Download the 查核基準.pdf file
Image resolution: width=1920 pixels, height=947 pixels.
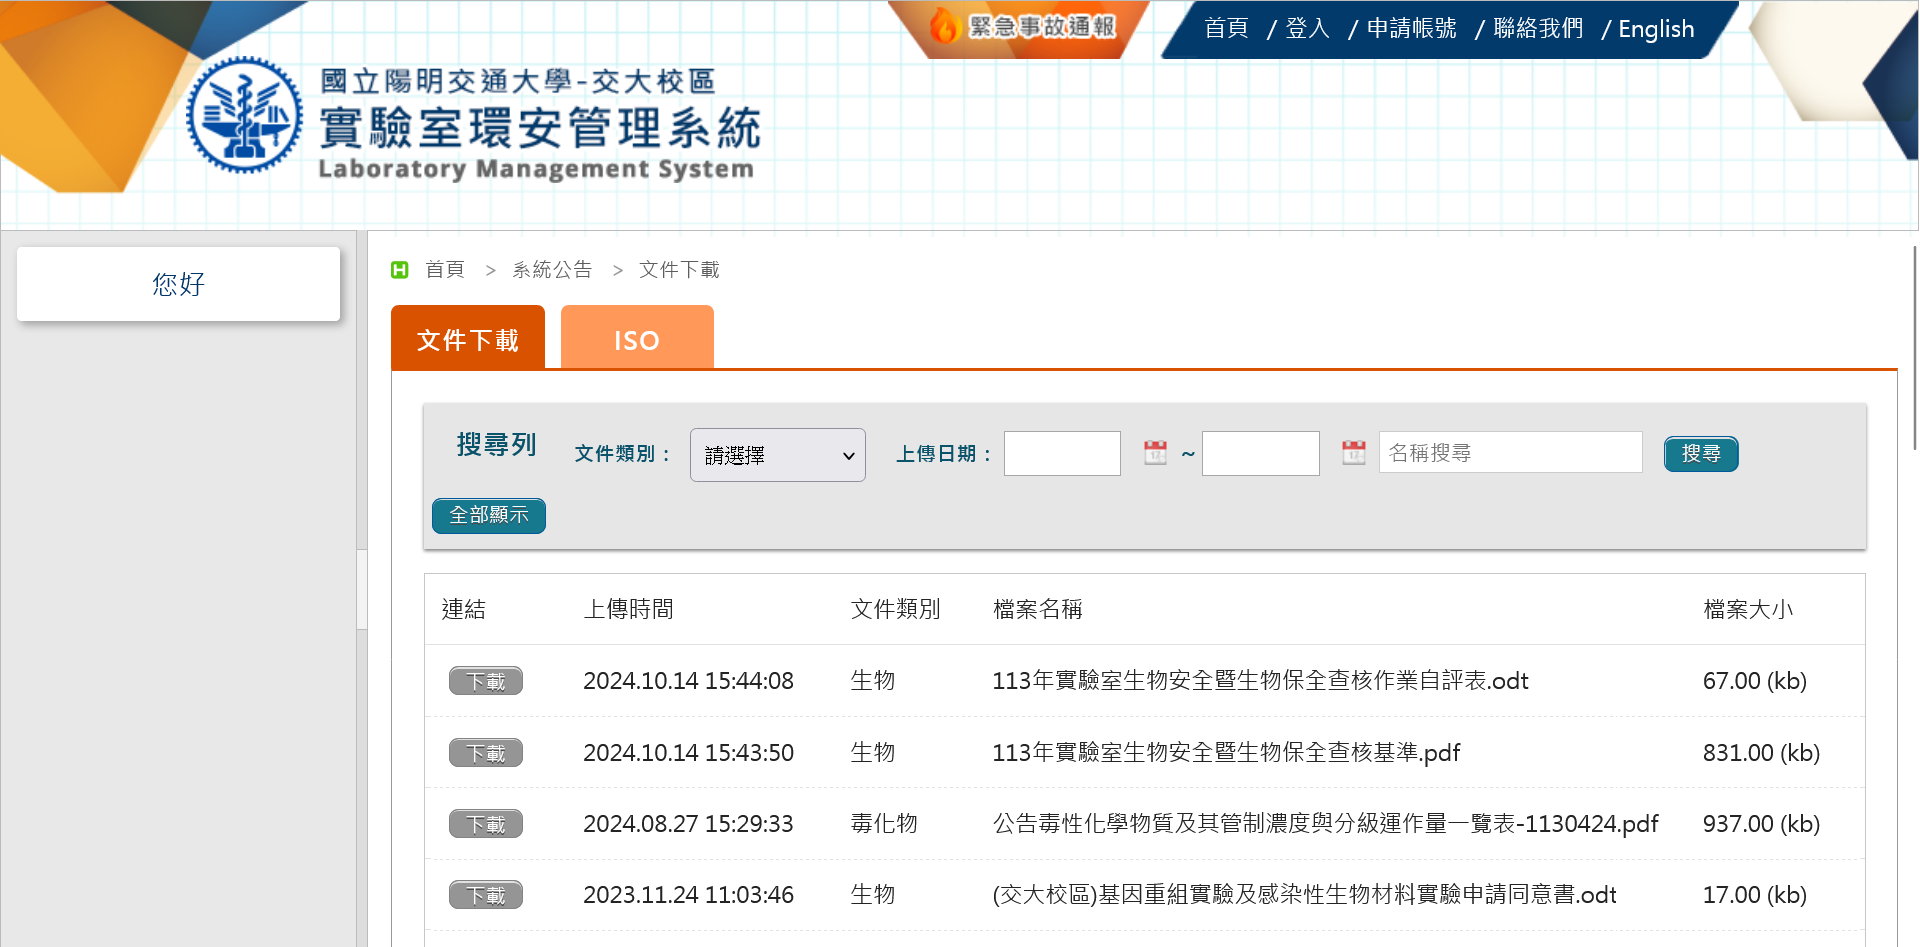486,753
